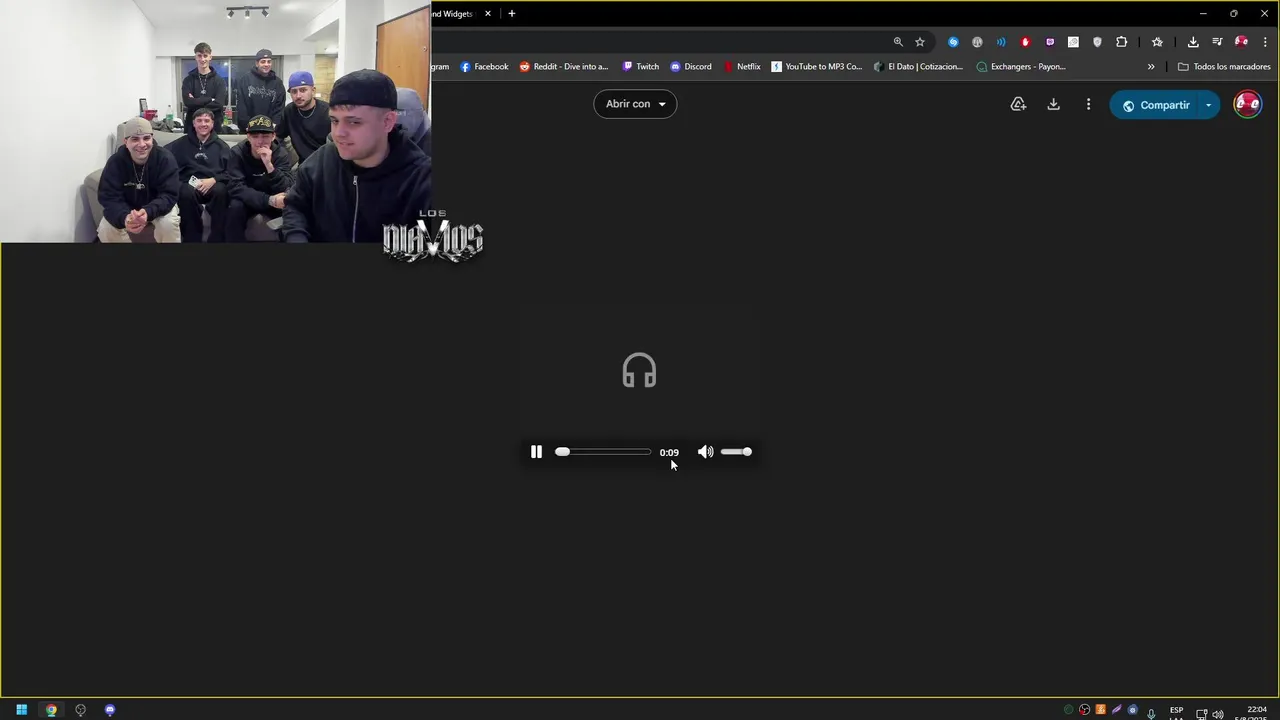The height and width of the screenshot is (720, 1280).
Task: Open the grey shield extension icon
Action: click(1097, 42)
